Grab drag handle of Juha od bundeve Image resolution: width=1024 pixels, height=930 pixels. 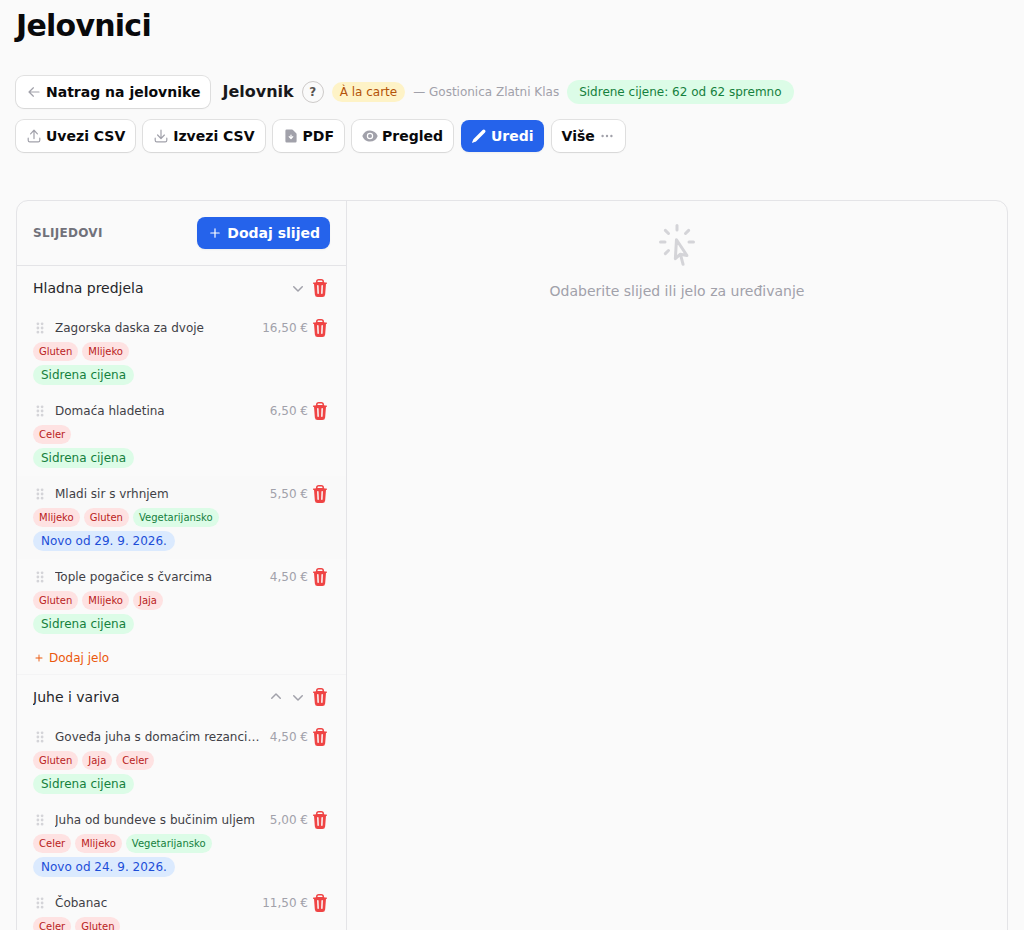40,820
